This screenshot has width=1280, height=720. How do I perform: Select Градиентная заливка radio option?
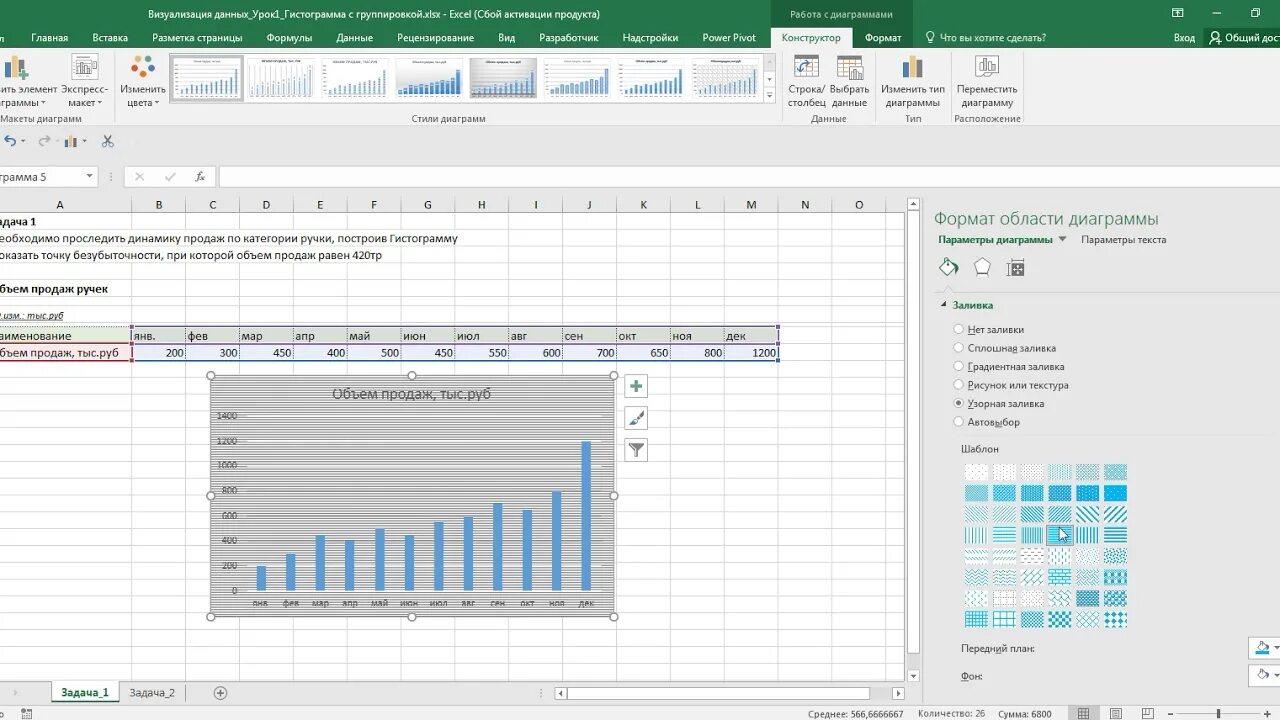959,367
